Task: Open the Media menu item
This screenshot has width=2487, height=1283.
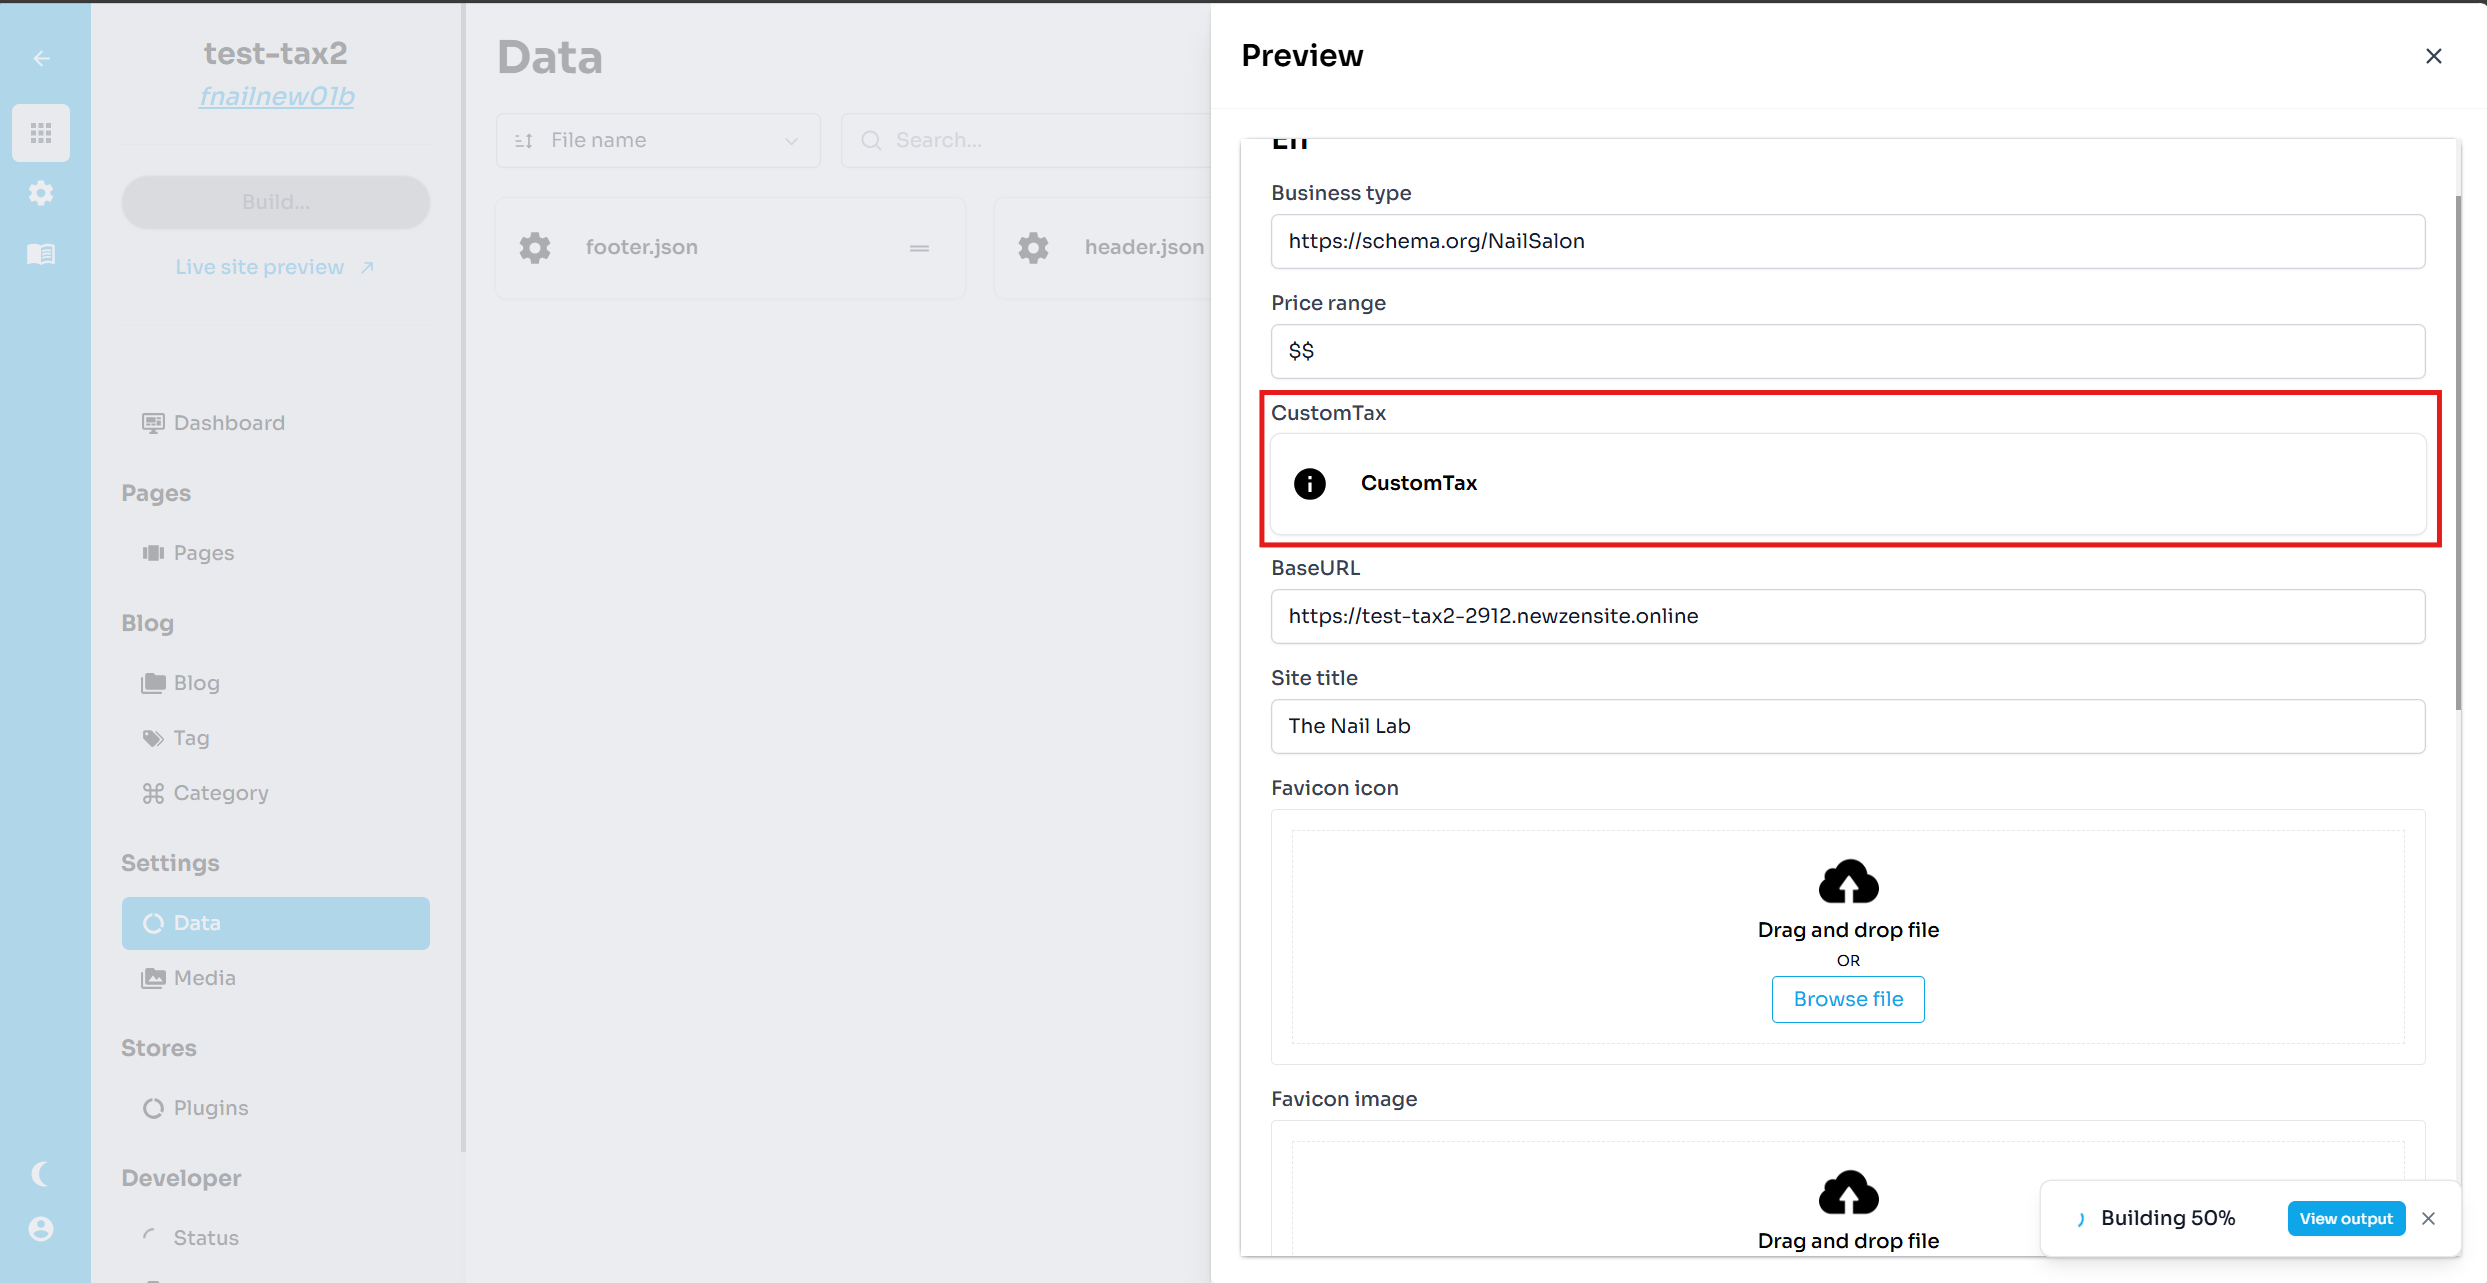Action: [x=204, y=978]
